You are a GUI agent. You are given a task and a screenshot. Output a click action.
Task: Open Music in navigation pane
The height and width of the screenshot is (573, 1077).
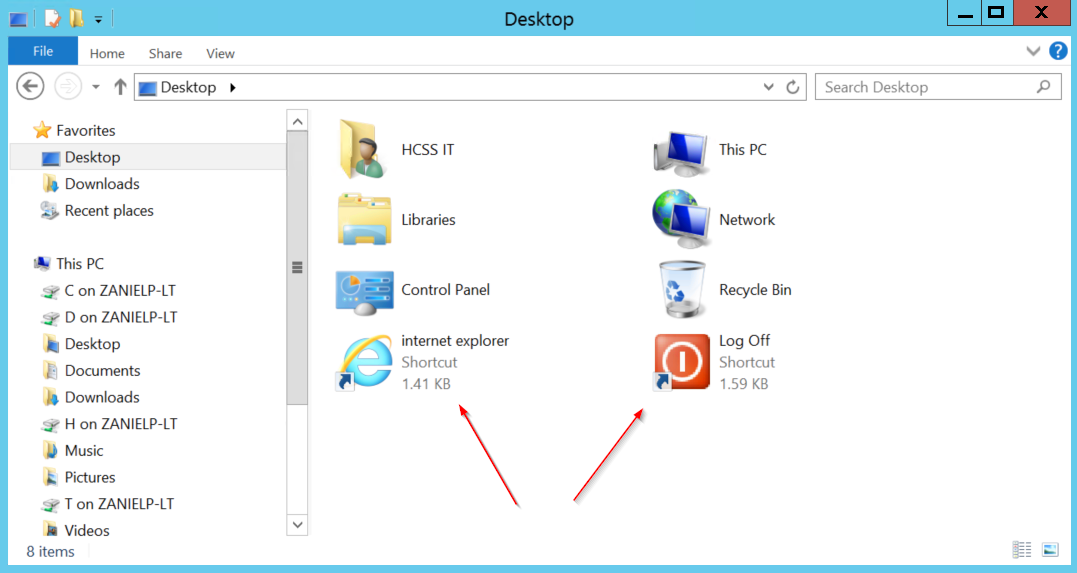(84, 451)
